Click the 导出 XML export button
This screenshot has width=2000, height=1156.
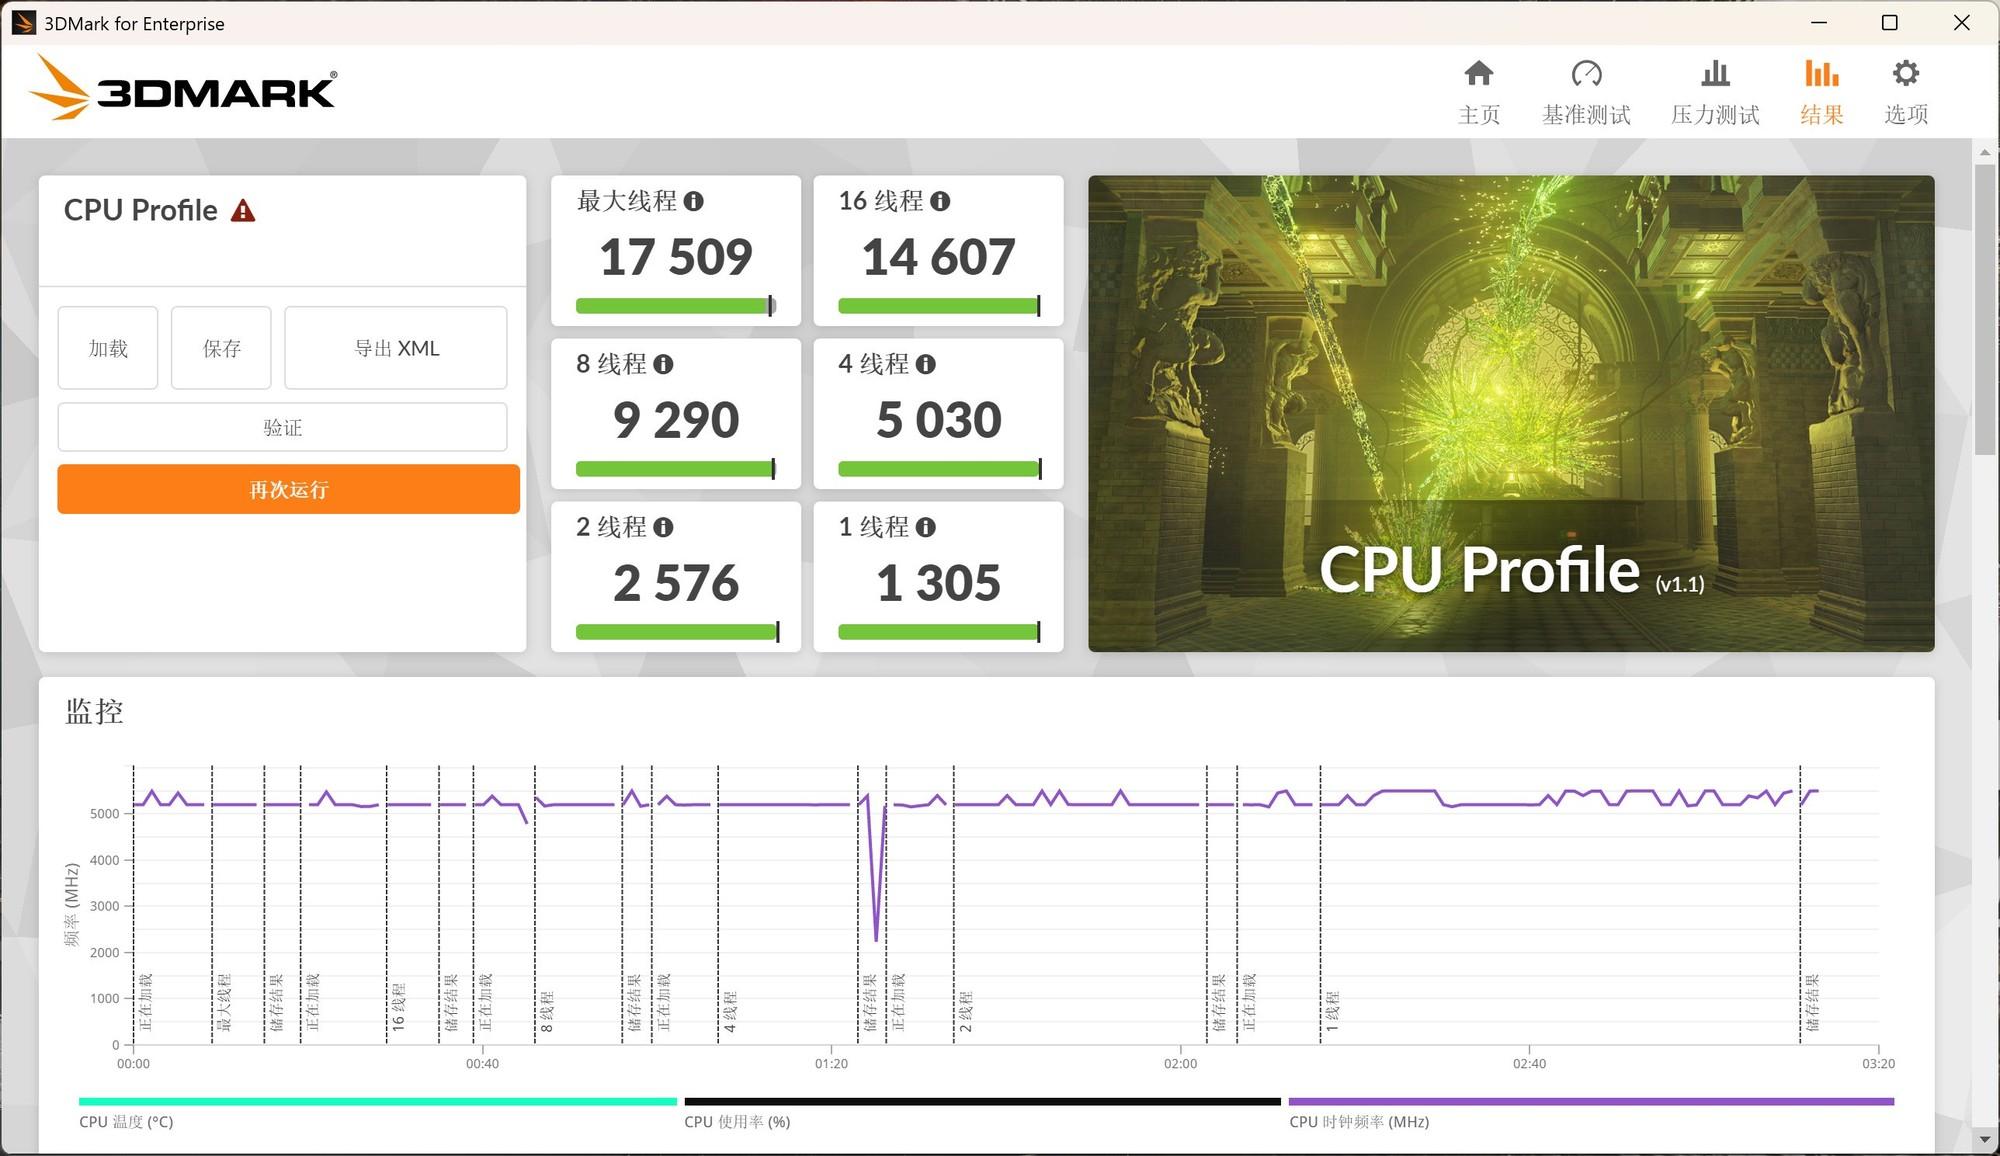pos(396,348)
